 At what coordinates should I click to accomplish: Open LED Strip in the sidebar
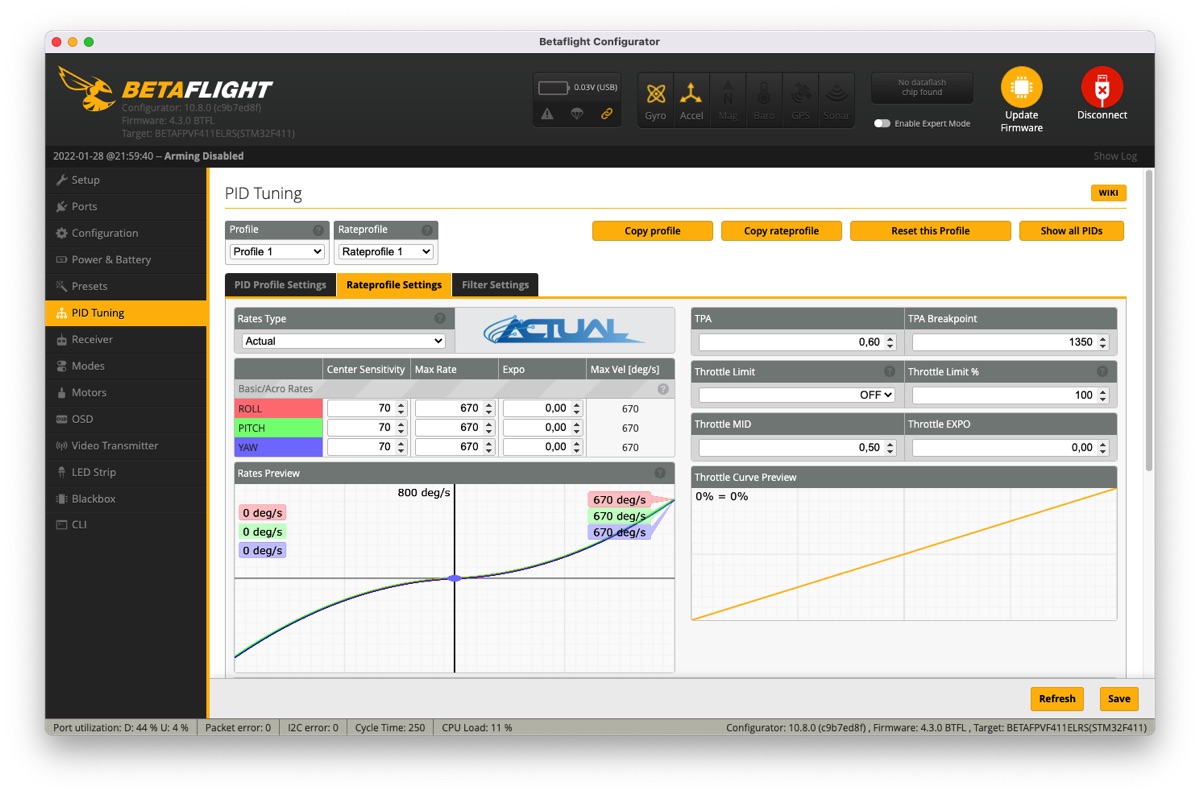pyautogui.click(x=126, y=472)
